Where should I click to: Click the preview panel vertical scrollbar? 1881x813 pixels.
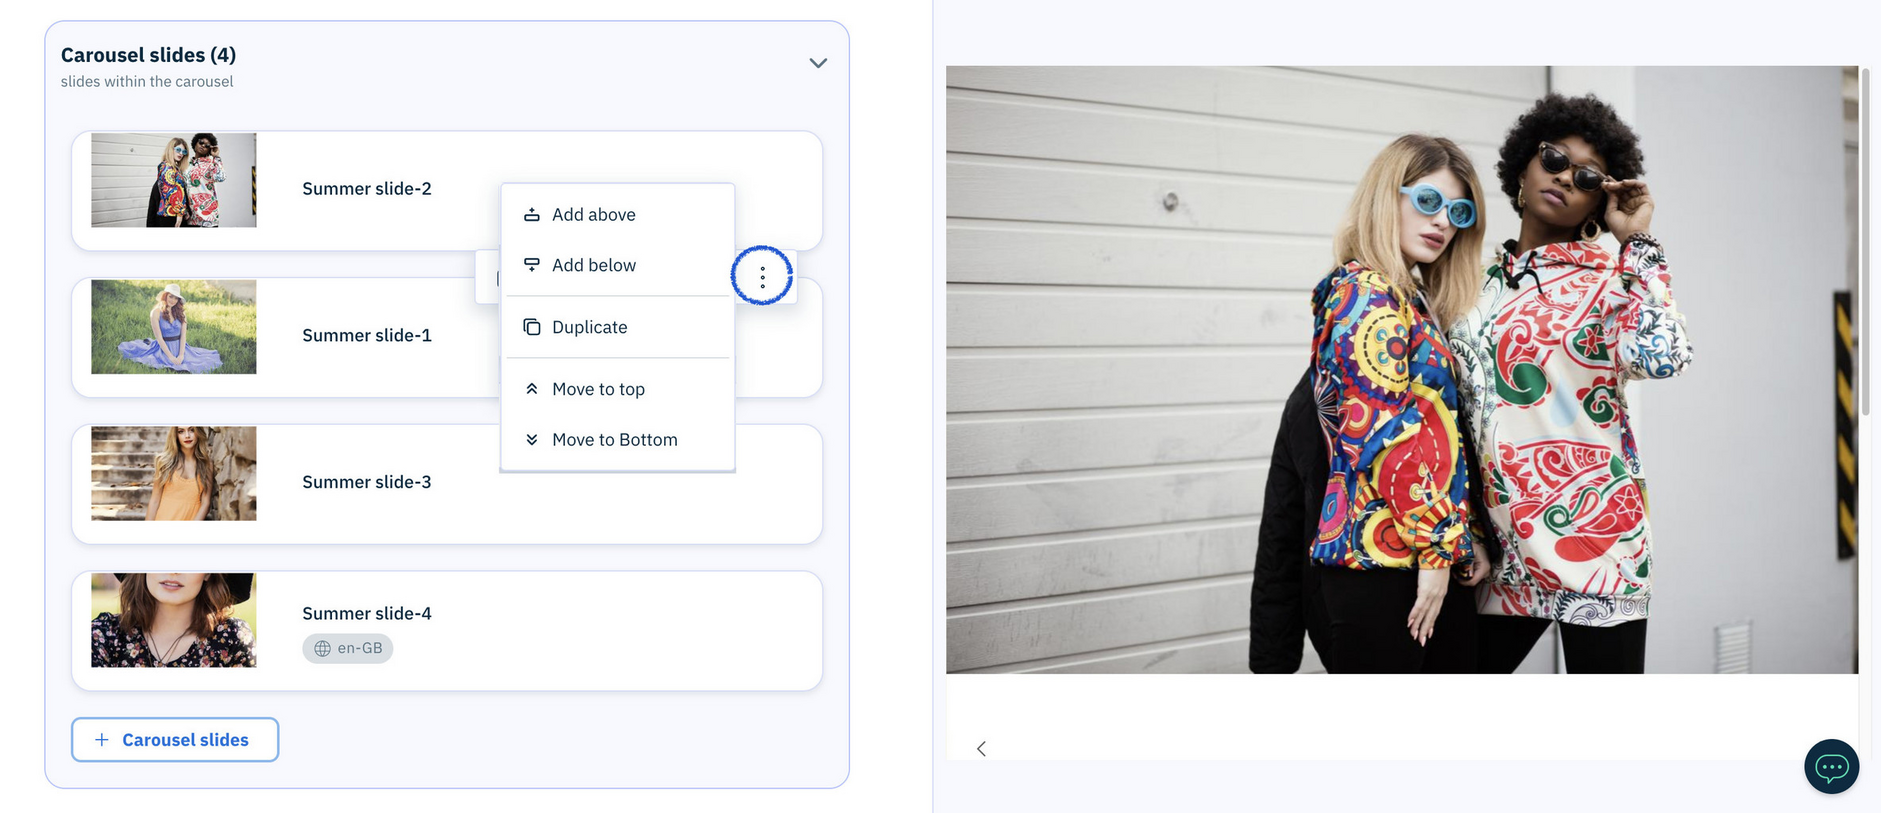pos(1865,240)
